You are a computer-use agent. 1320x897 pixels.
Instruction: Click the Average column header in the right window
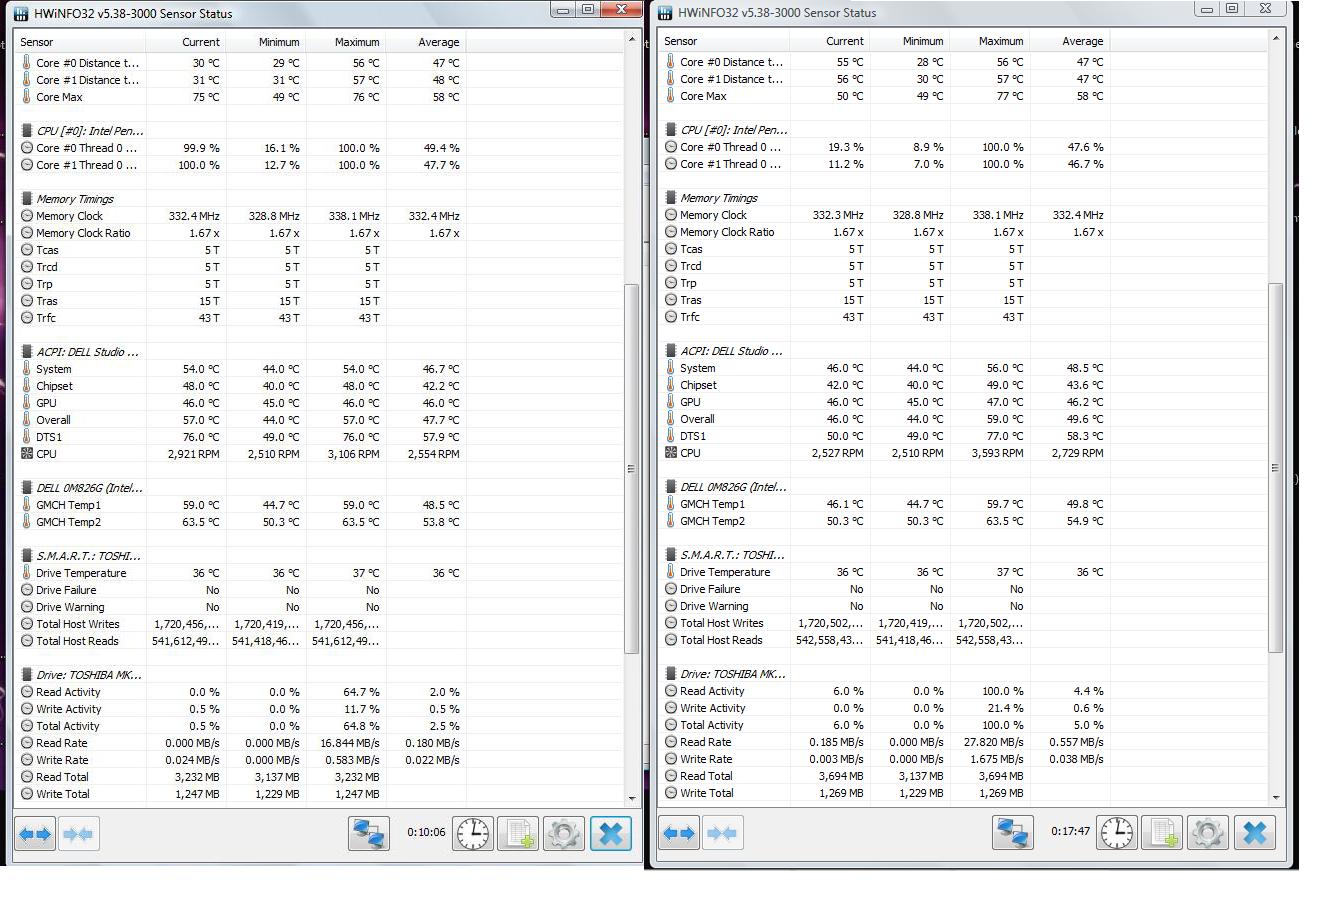(x=1070, y=41)
